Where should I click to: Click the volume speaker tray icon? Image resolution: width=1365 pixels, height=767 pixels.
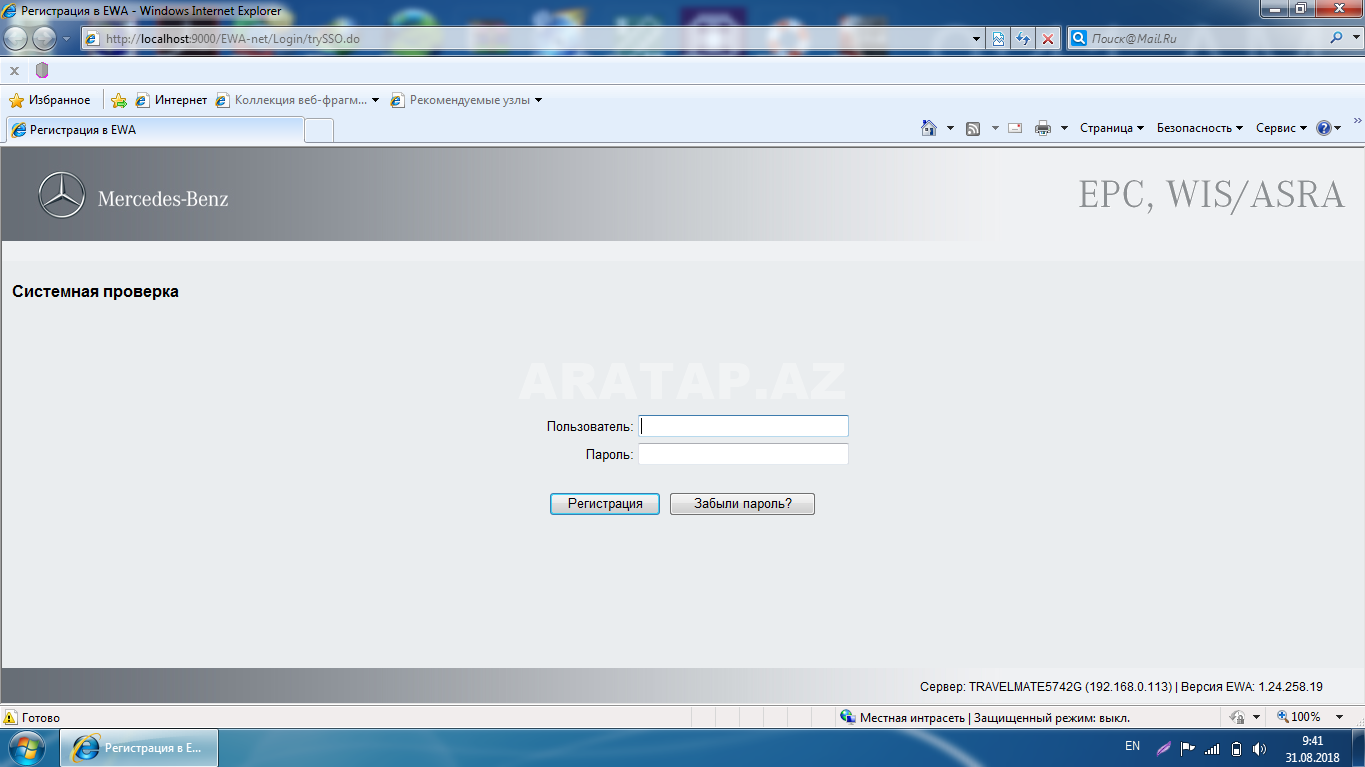1259,748
